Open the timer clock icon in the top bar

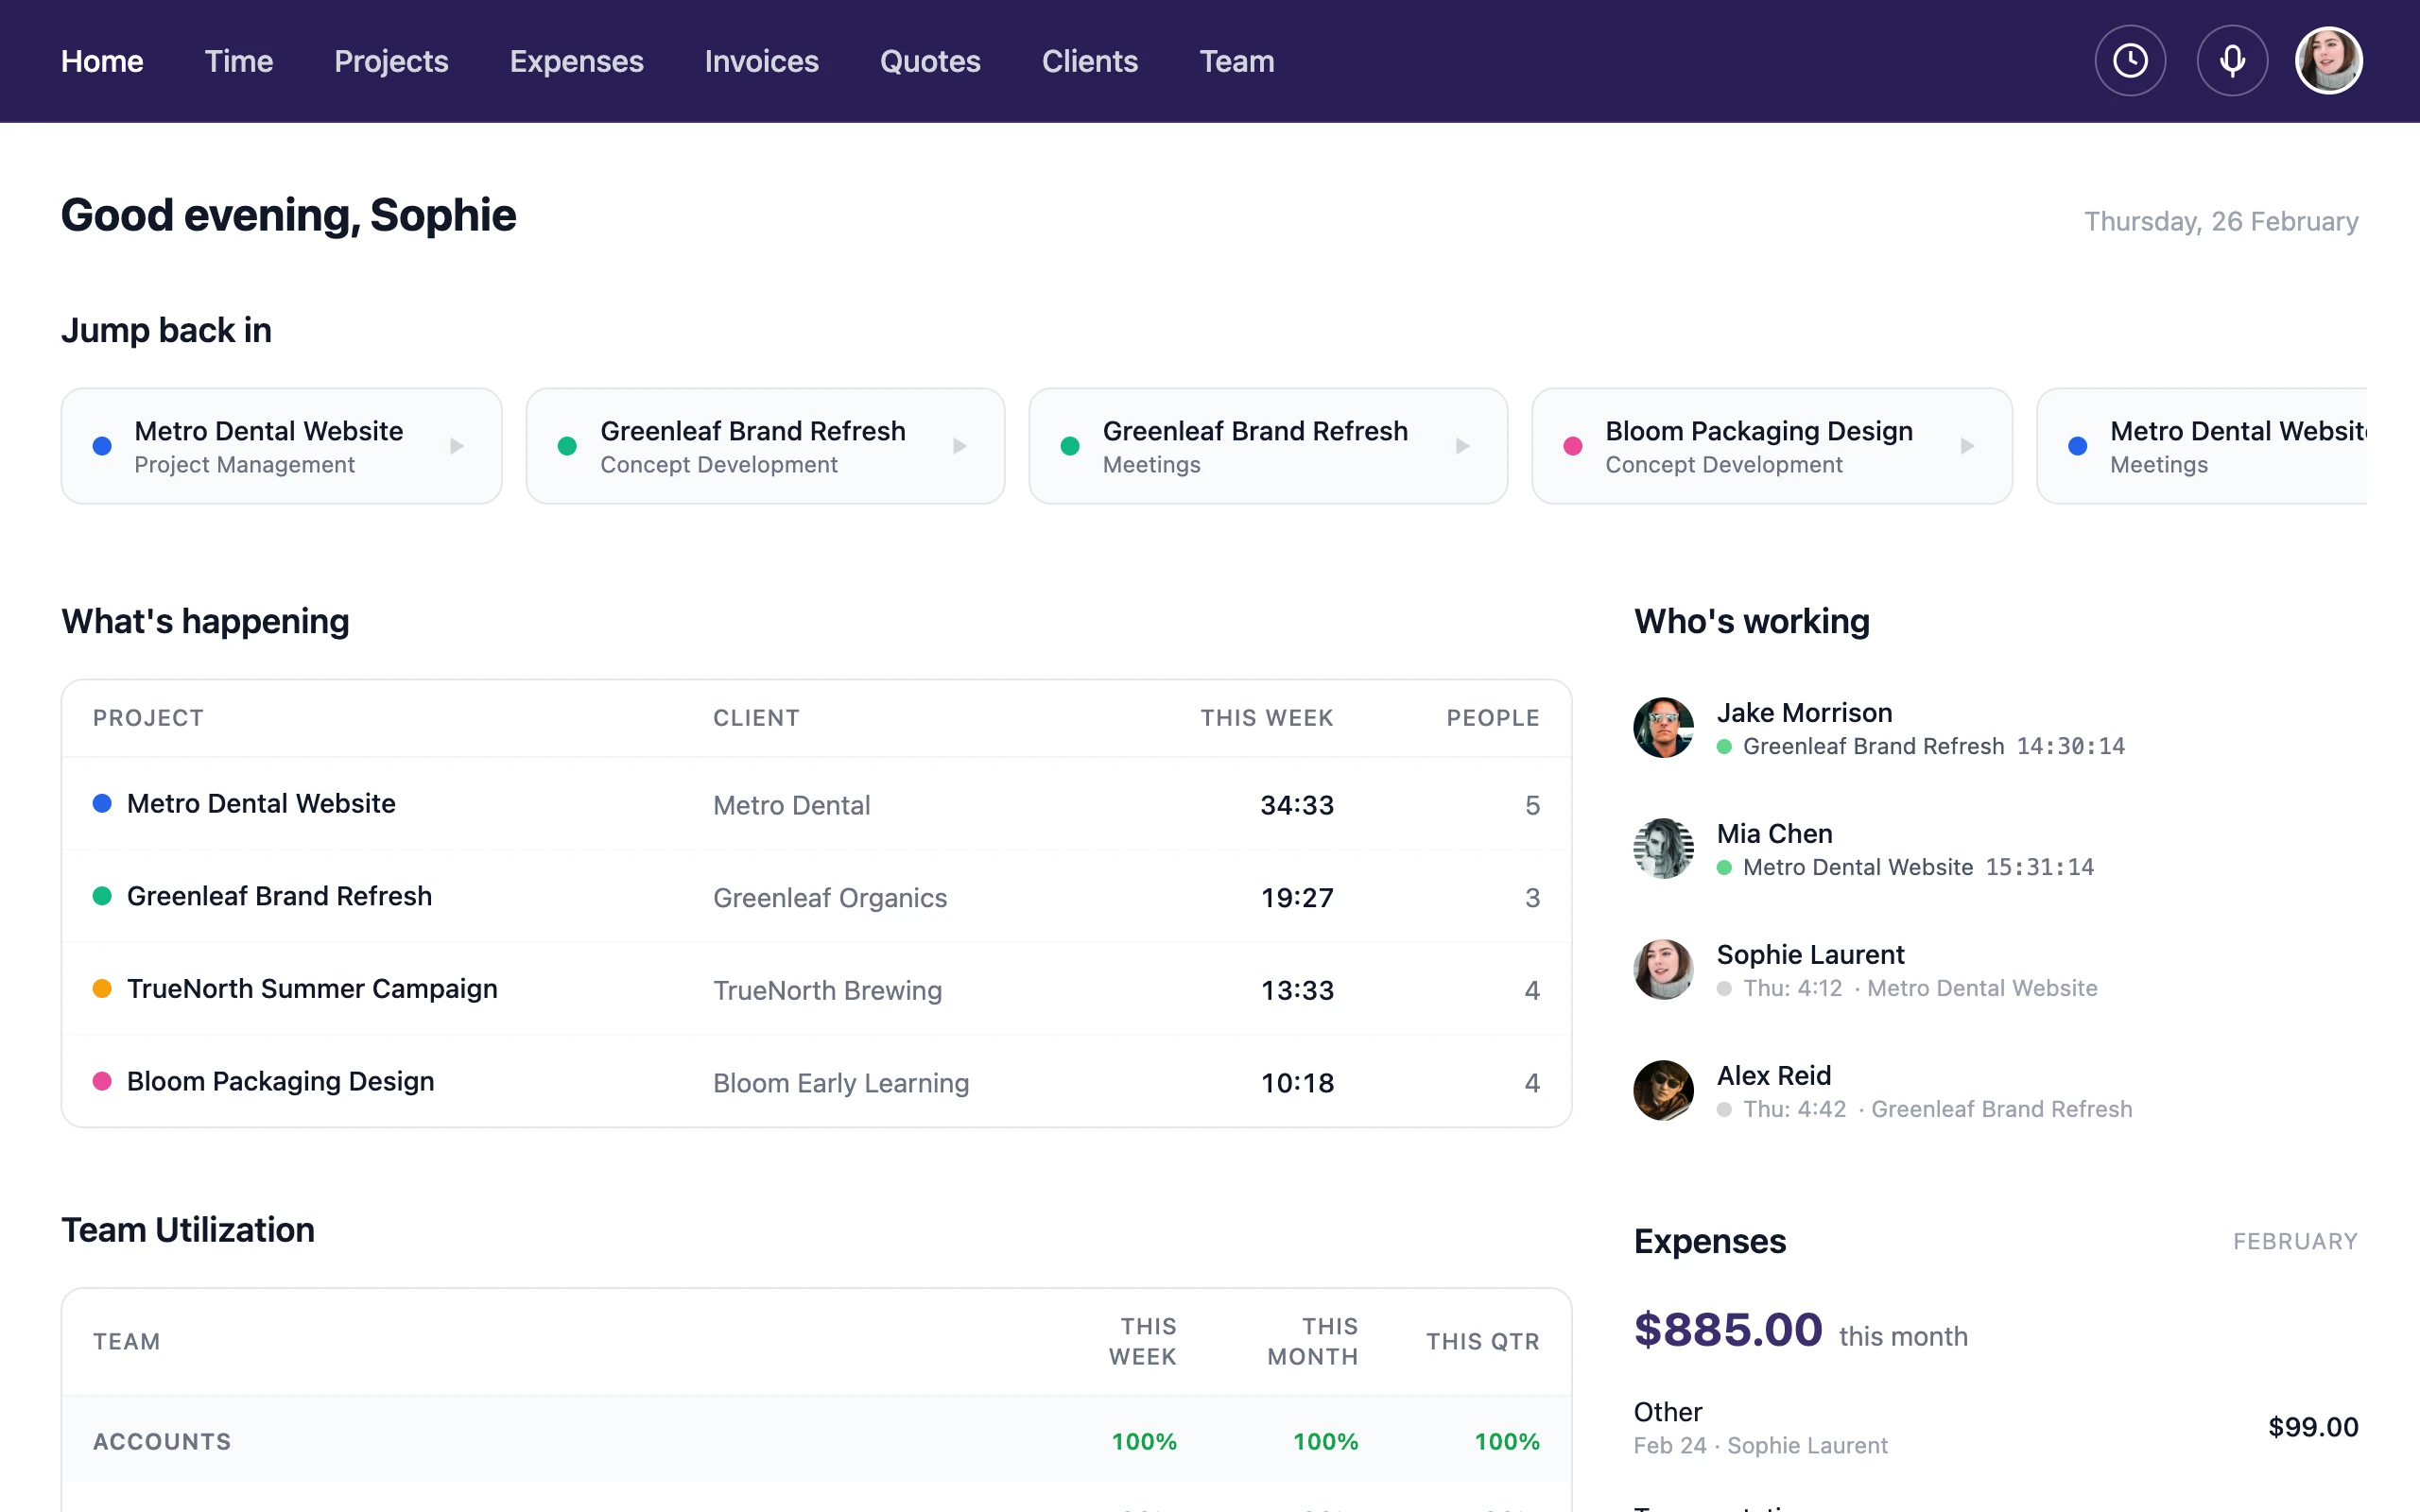coord(2129,60)
